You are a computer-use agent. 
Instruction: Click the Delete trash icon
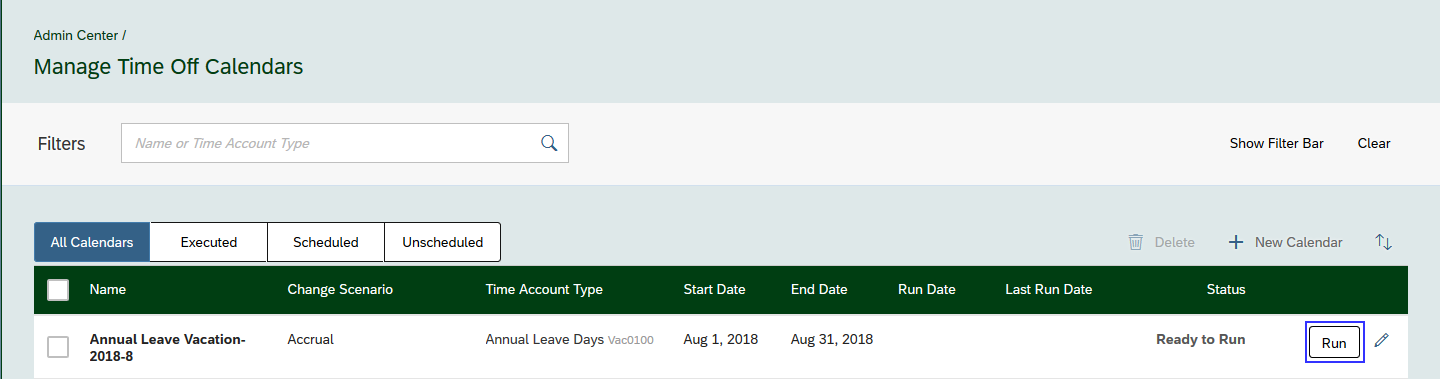coord(1136,242)
